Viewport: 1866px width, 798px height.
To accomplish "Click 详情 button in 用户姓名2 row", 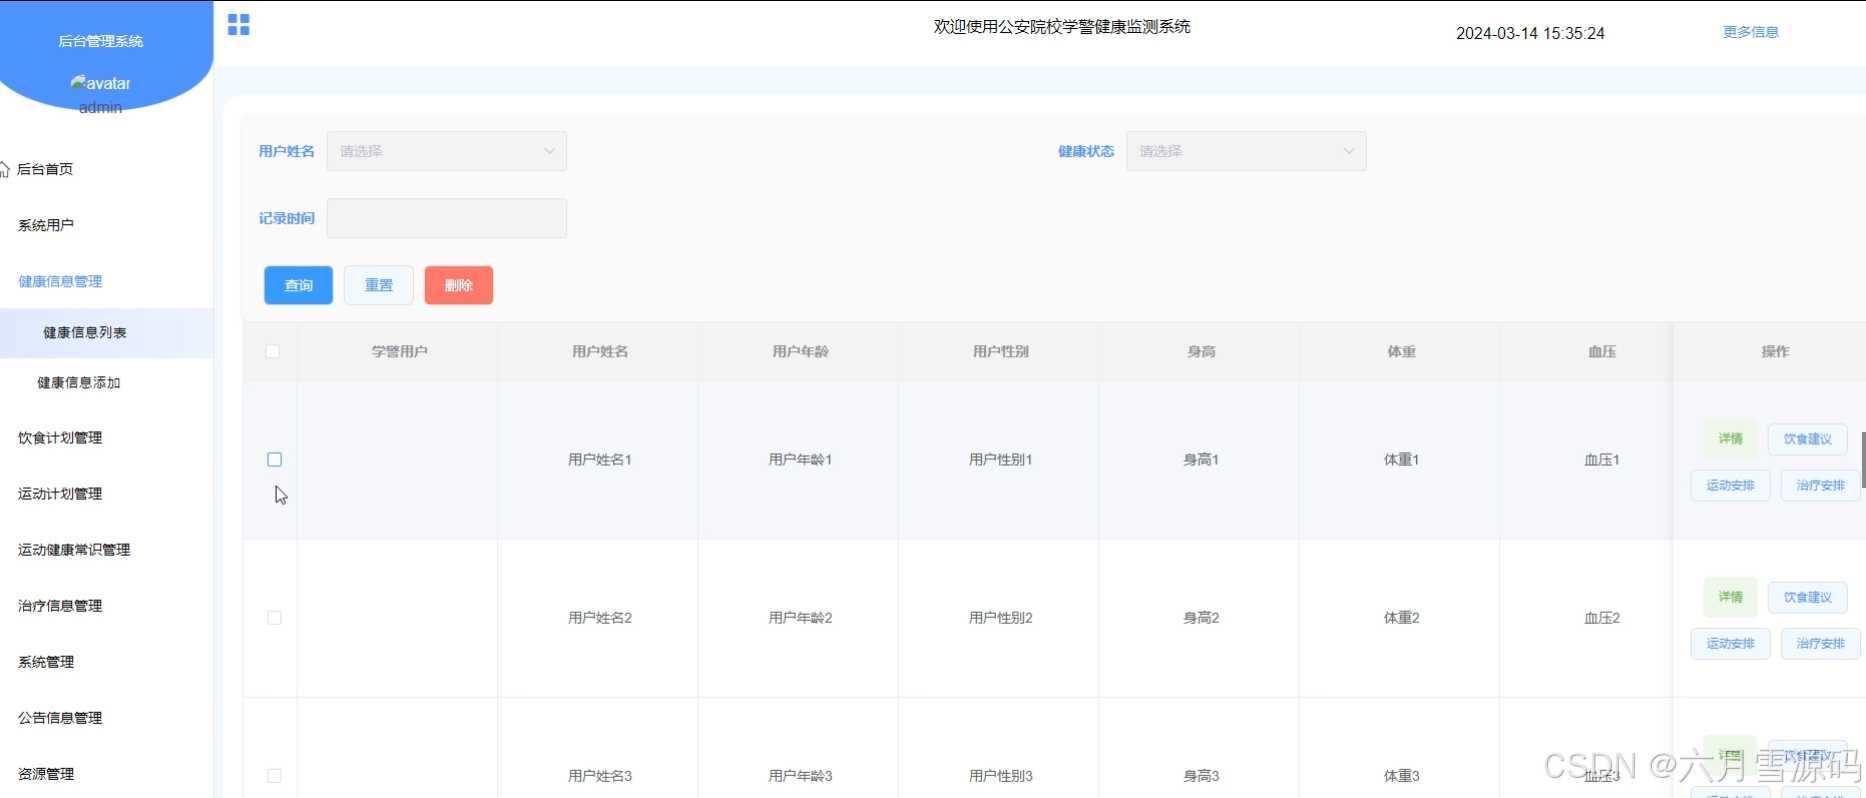I will pos(1730,596).
